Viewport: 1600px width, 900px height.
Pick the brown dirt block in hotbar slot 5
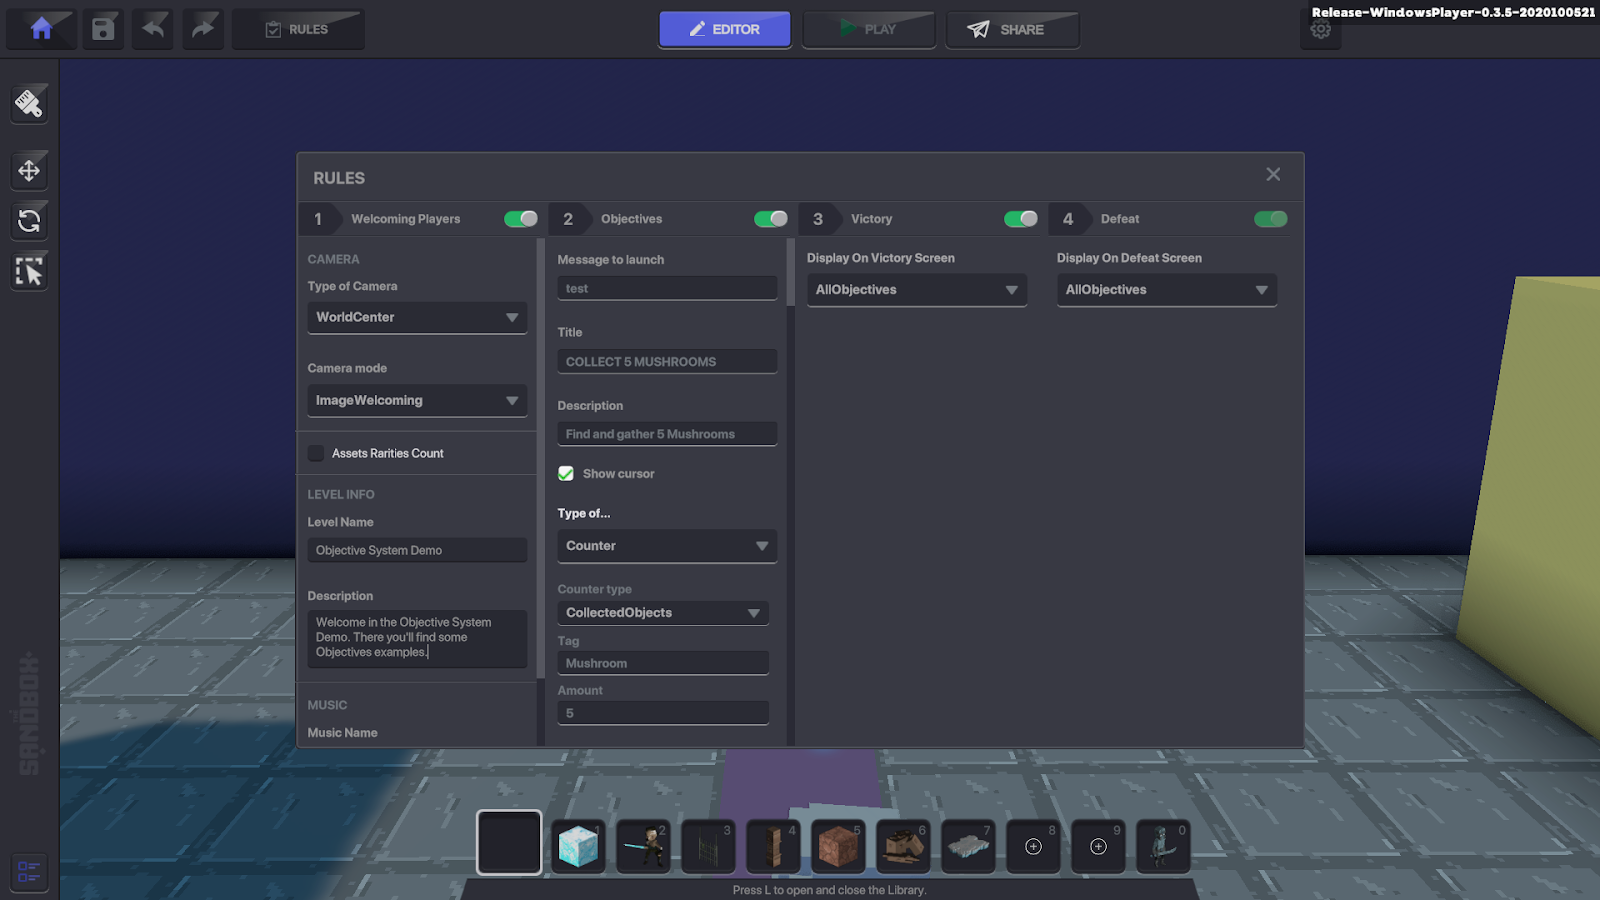[x=838, y=846]
